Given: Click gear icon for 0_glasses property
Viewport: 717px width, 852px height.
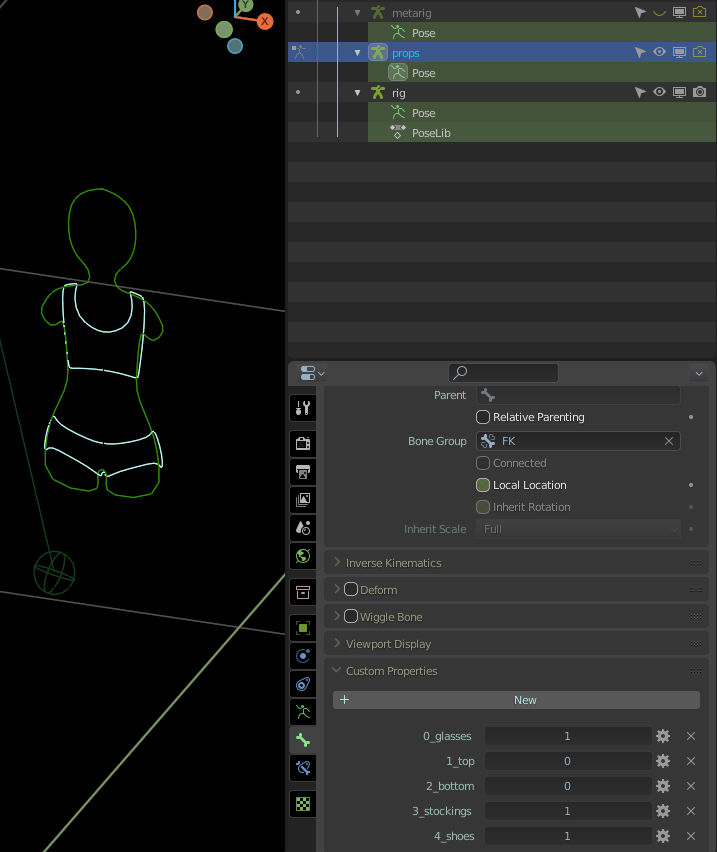Looking at the screenshot, I should pos(662,736).
